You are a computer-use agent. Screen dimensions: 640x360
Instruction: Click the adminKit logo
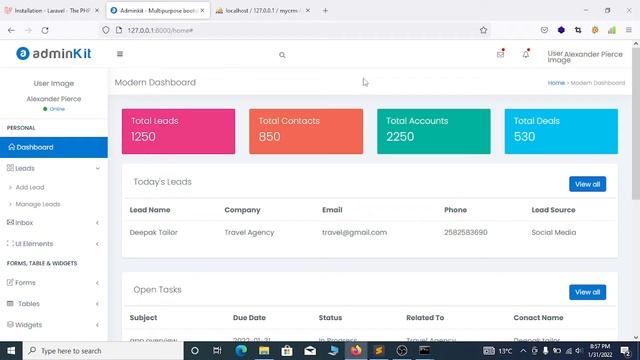(53, 53)
